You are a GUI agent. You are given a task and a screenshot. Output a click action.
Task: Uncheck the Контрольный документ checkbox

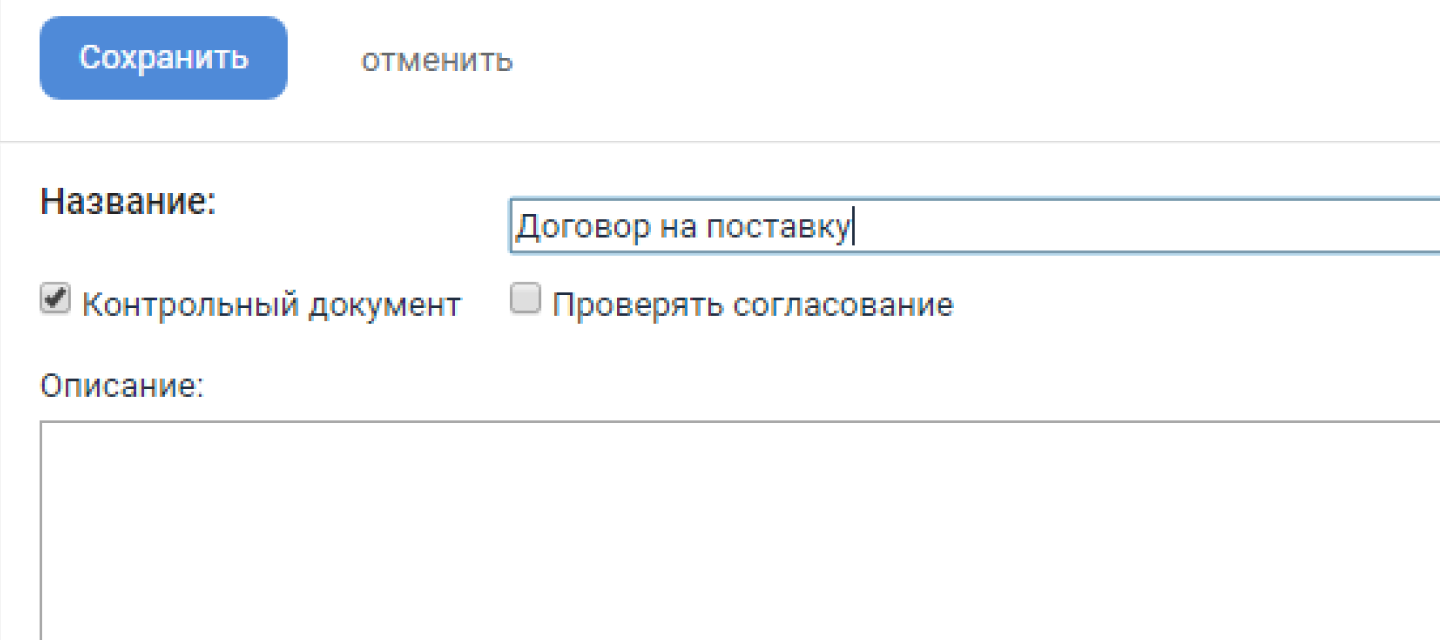[x=55, y=300]
